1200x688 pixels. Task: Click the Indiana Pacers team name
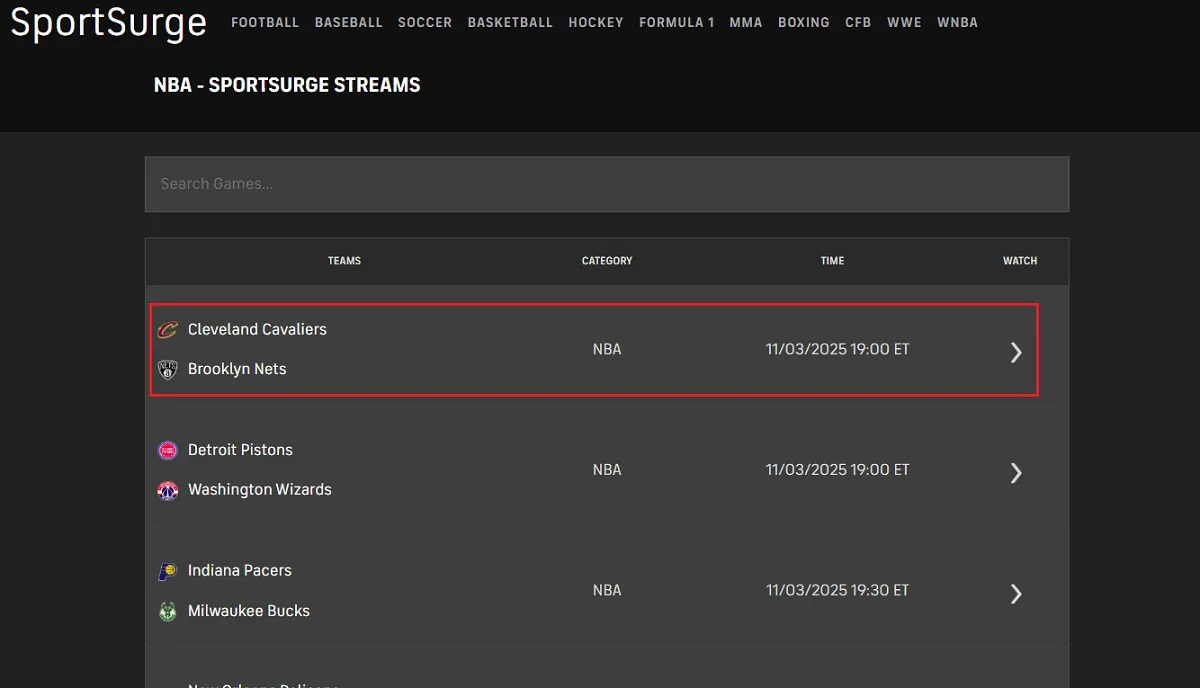point(240,570)
